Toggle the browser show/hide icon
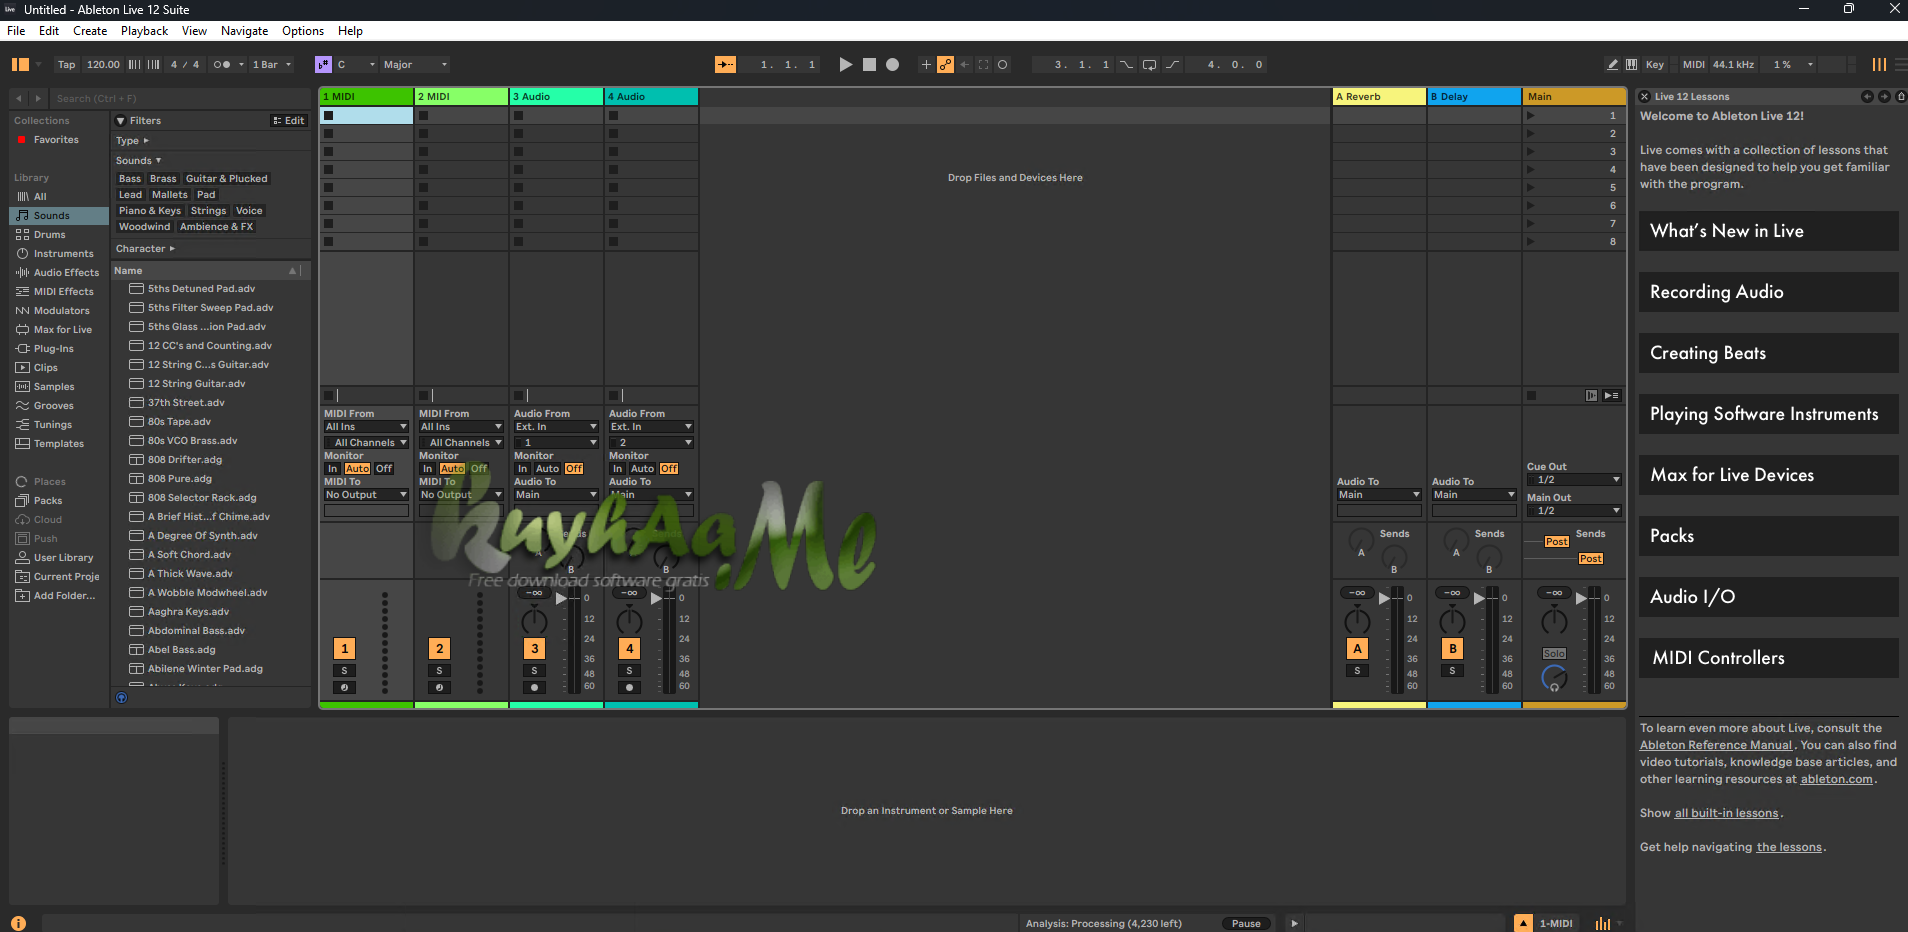Image resolution: width=1908 pixels, height=932 pixels. click(x=20, y=64)
